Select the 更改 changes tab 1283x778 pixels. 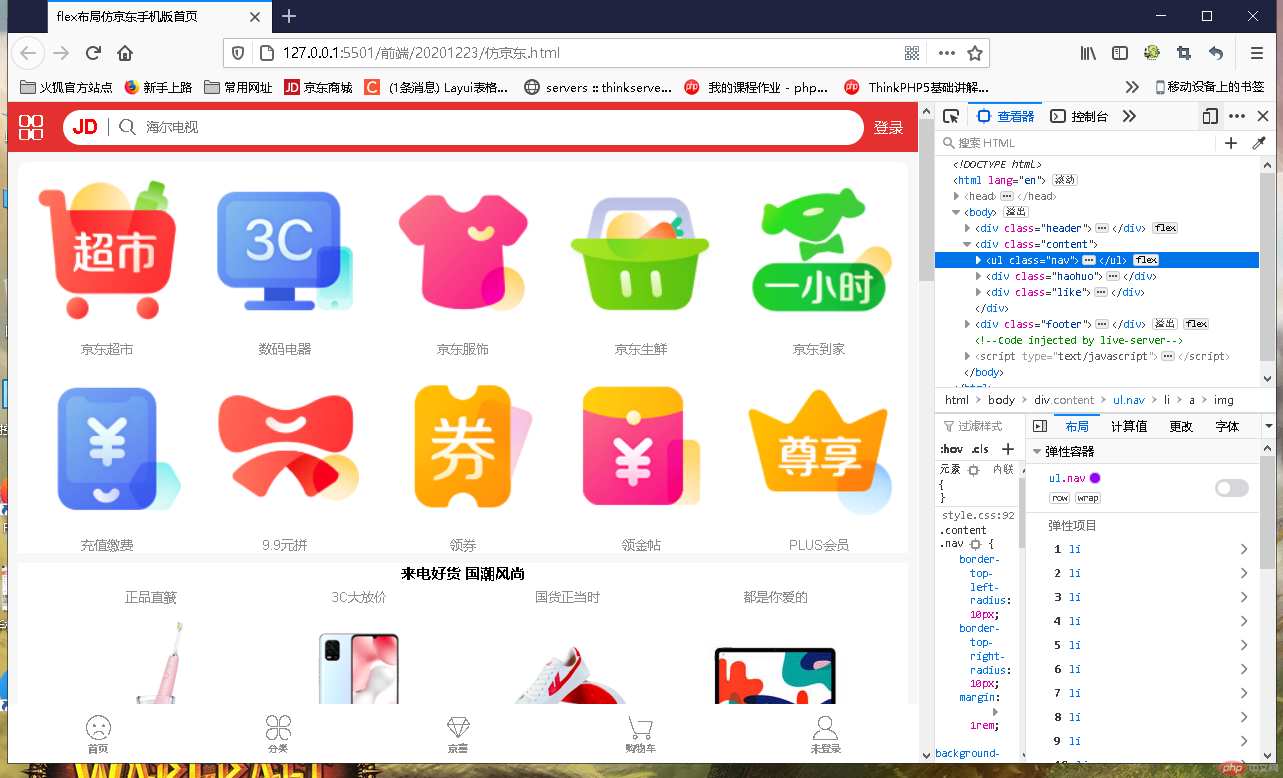(x=1181, y=426)
